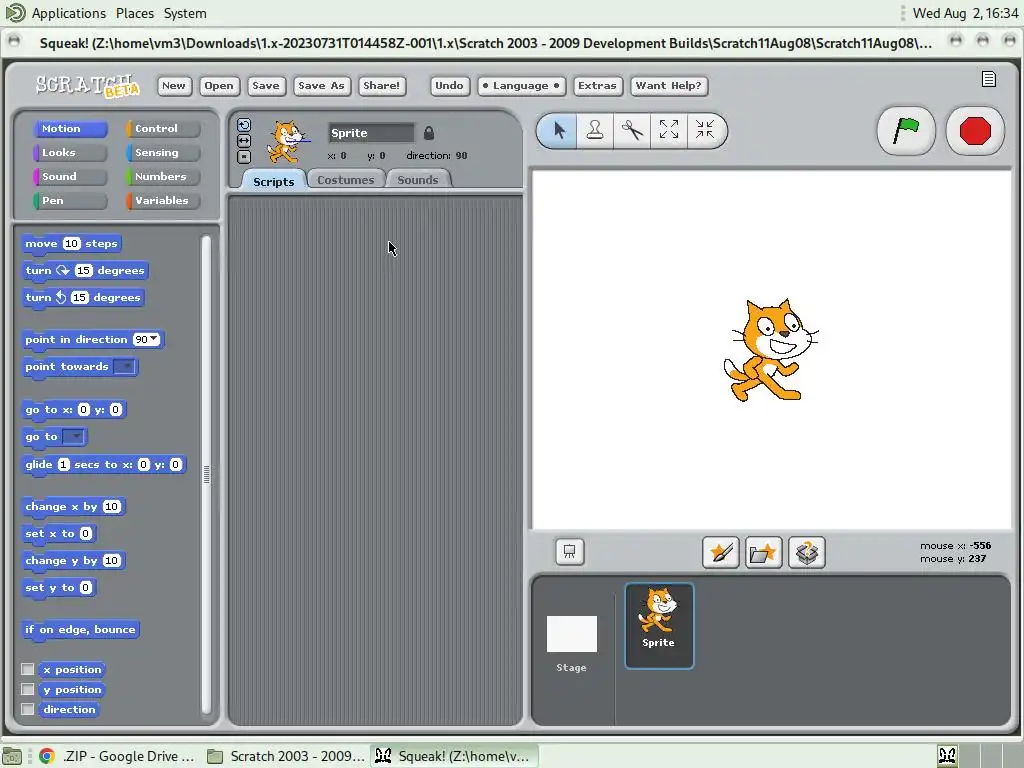The height and width of the screenshot is (768, 1024).
Task: Select the Variables block category
Action: tap(163, 200)
